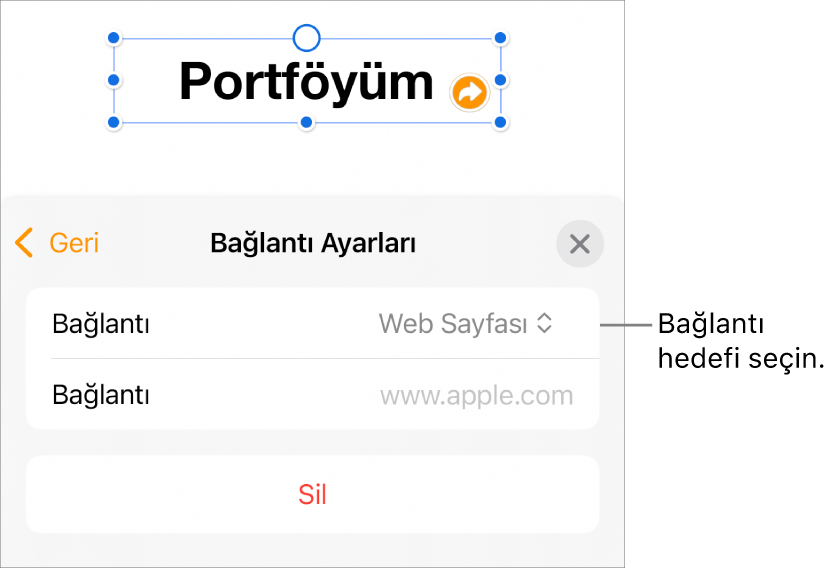Click the up-down chevrons next to Web Sayfası
This screenshot has height=569, width=836.
click(x=545, y=324)
